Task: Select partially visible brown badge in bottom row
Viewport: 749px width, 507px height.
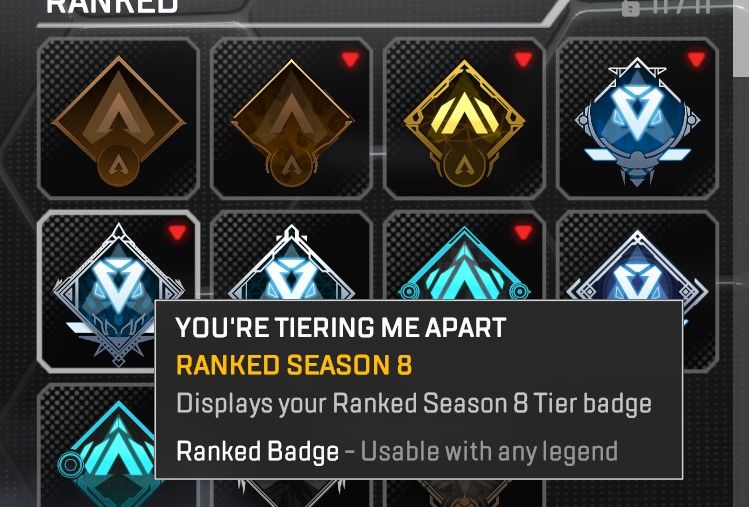Action: click(x=464, y=493)
